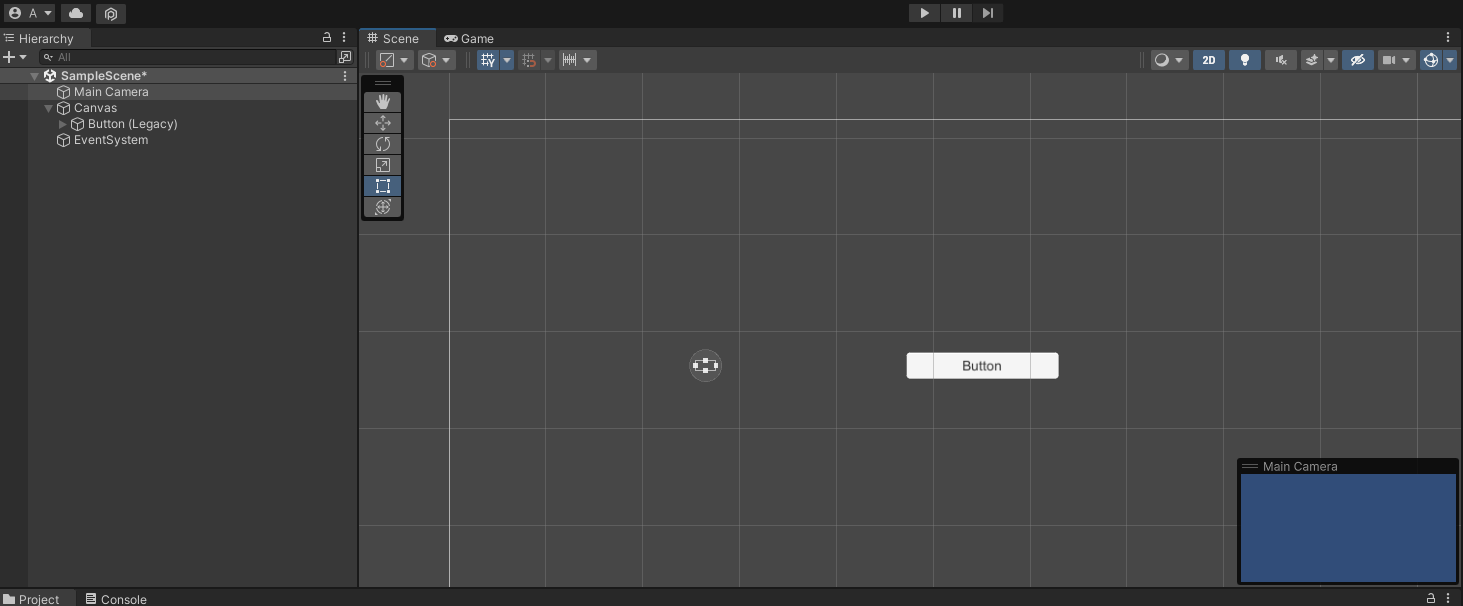
Task: Select the Canvas object row
Action: (x=178, y=108)
